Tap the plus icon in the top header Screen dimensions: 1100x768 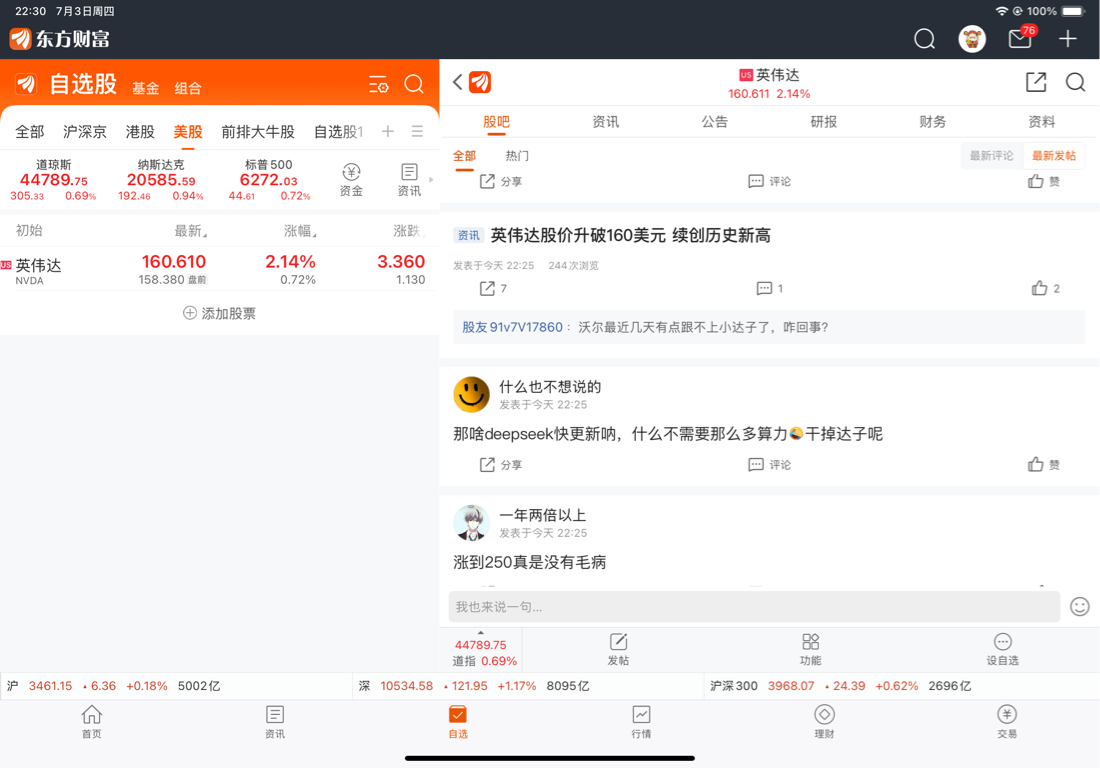click(x=1067, y=39)
